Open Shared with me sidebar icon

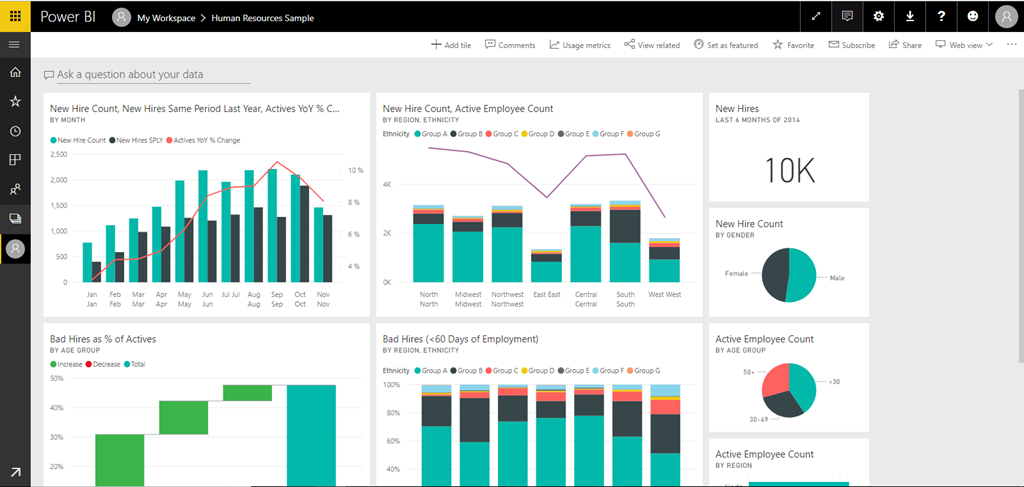(x=15, y=189)
